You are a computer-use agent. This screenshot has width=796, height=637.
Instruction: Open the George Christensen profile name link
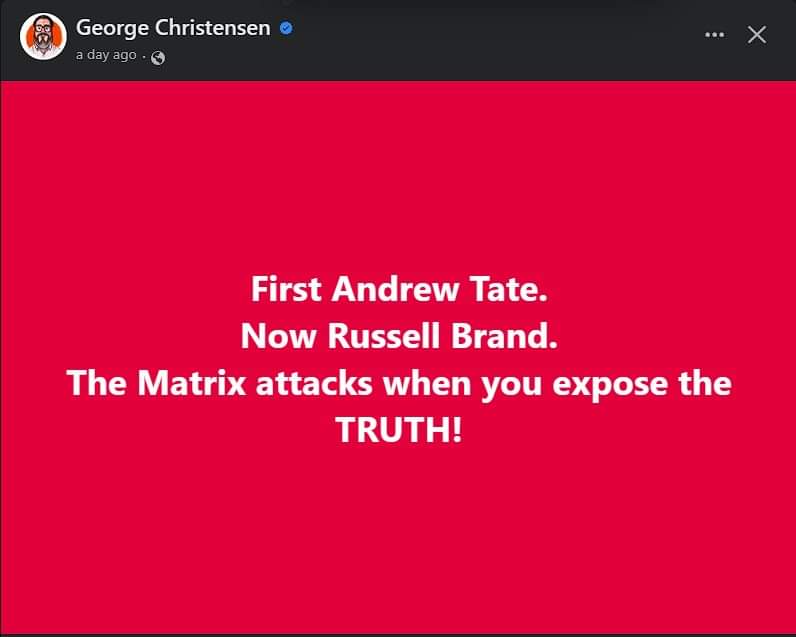tap(173, 28)
